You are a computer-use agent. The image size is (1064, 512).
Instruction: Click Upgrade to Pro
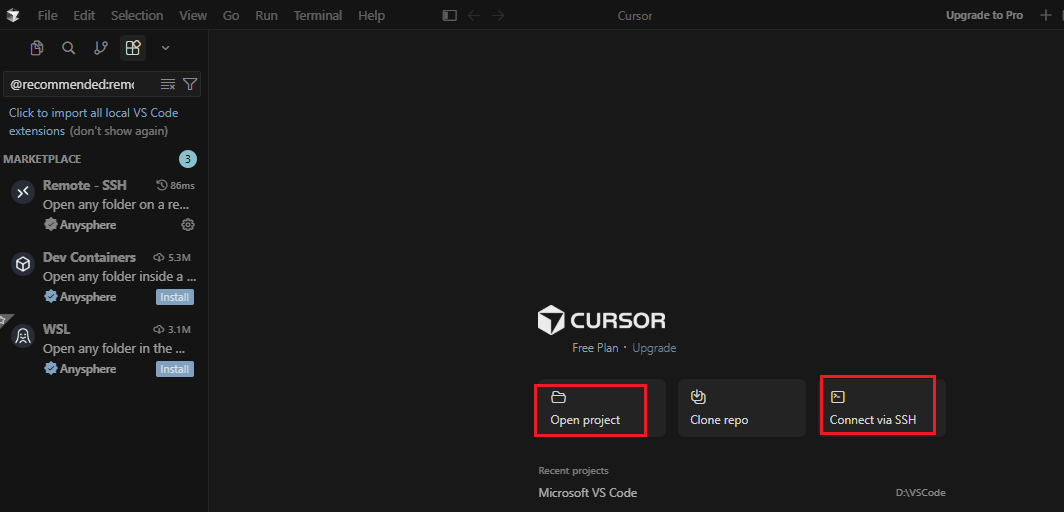[984, 15]
